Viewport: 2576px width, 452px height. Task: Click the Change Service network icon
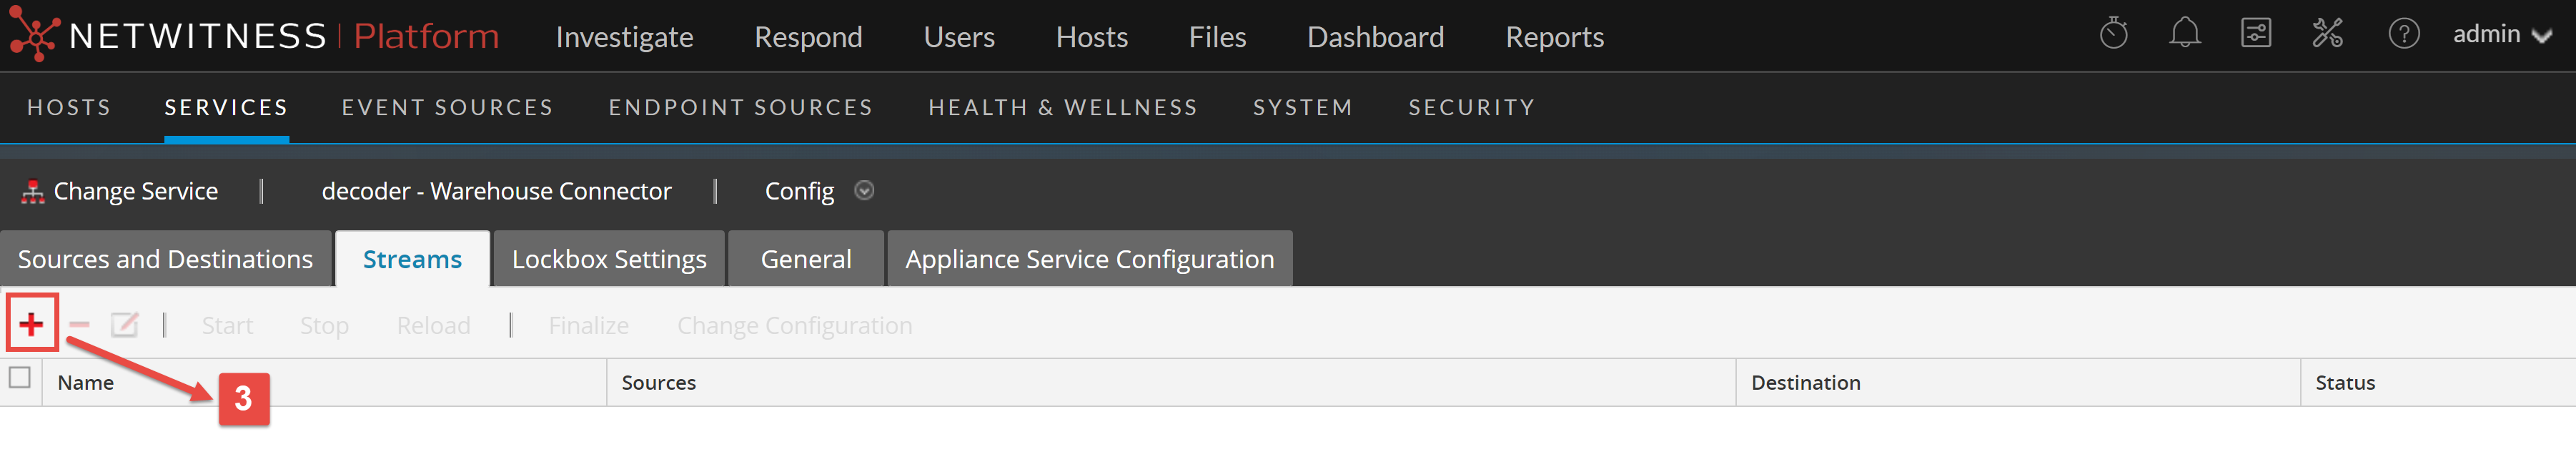point(33,191)
